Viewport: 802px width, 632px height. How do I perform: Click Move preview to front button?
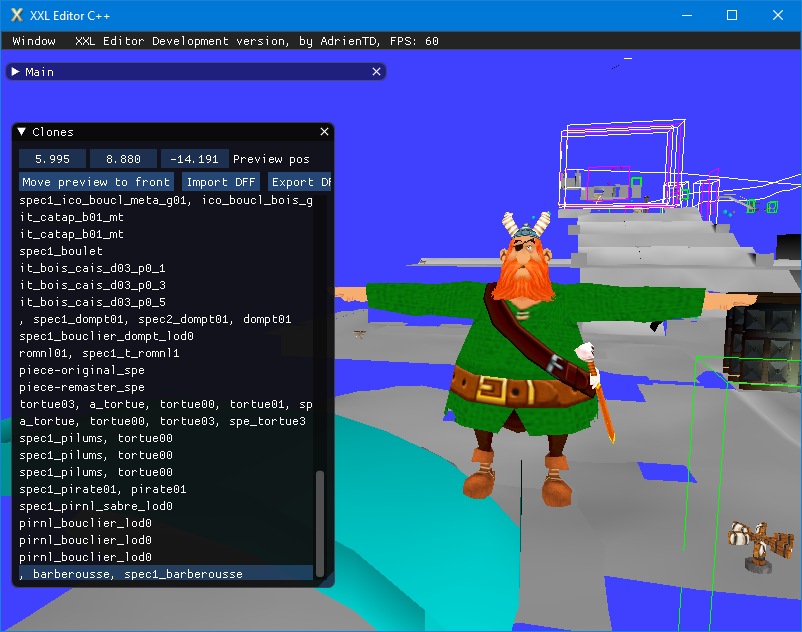pyautogui.click(x=96, y=182)
